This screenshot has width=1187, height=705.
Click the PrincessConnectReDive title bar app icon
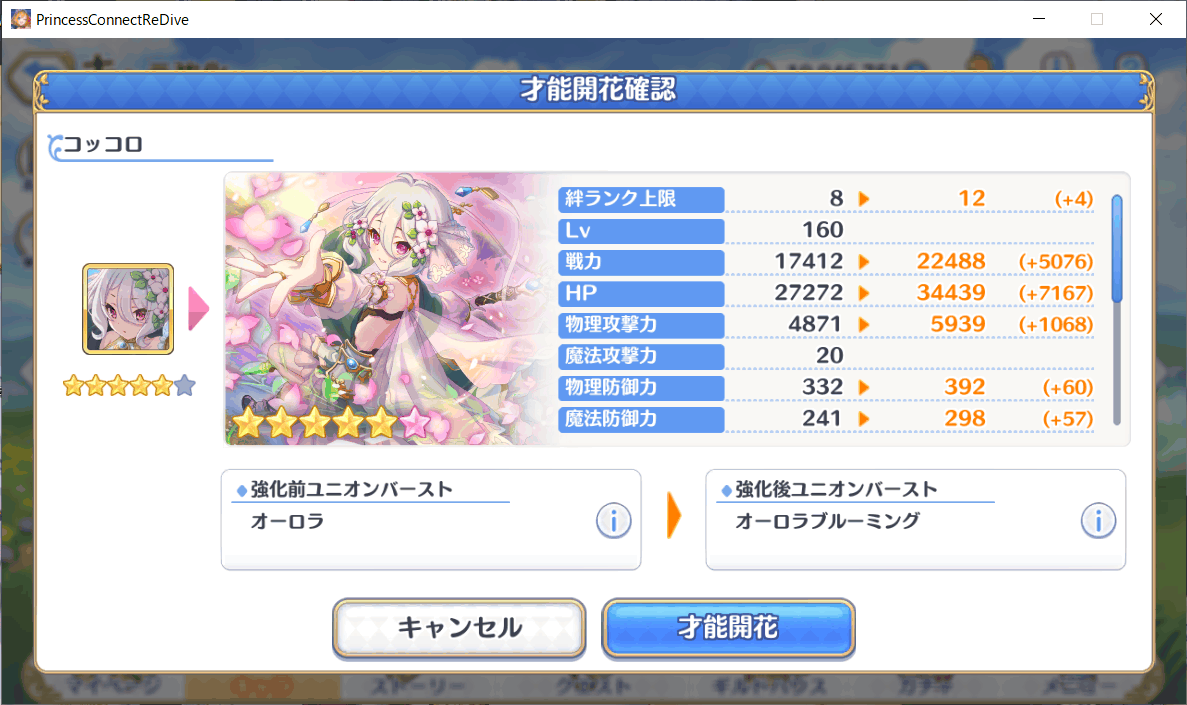click(x=20, y=19)
